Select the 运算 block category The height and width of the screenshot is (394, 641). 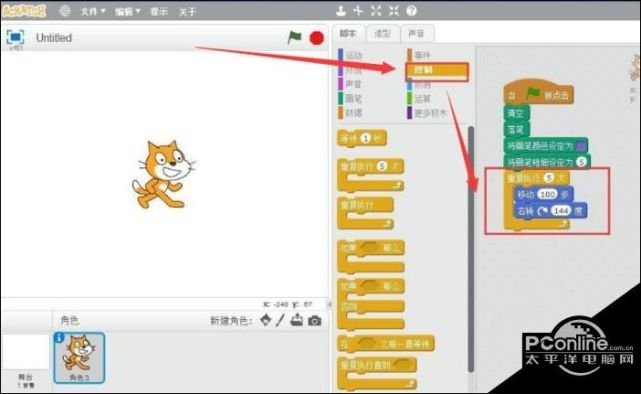[419, 99]
